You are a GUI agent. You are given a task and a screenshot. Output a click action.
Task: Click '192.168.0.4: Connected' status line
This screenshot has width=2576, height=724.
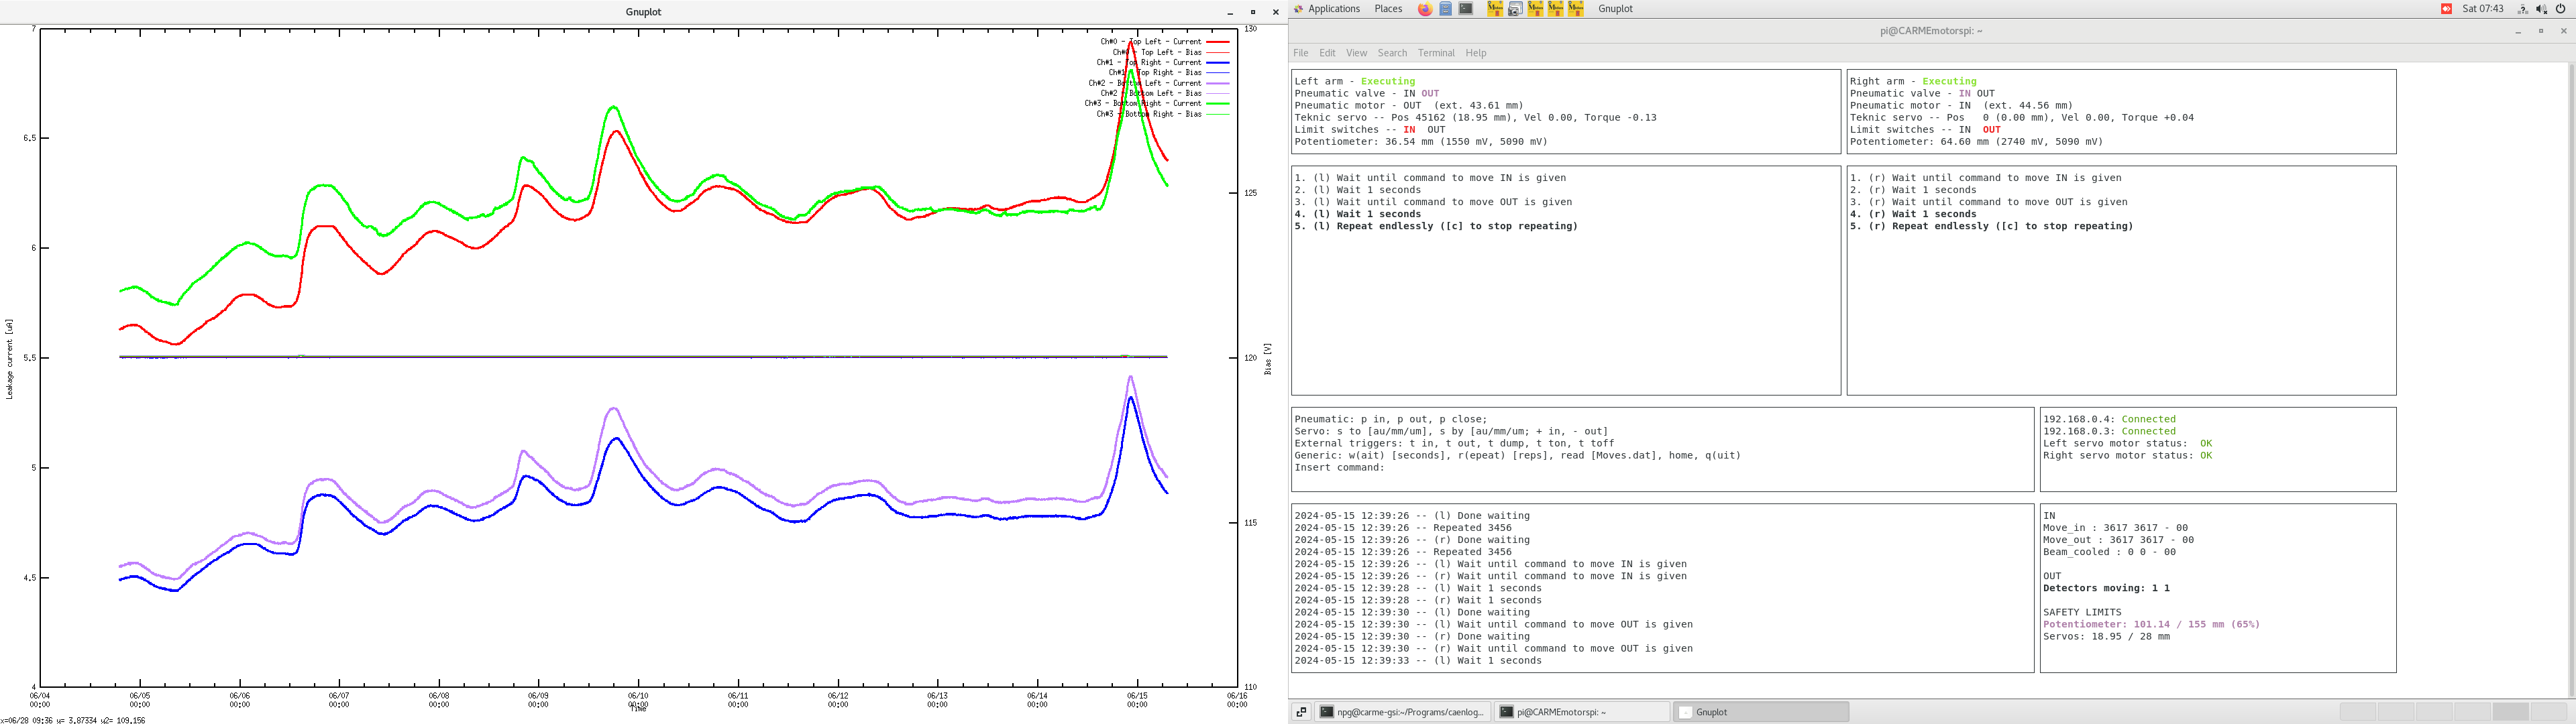[2109, 419]
